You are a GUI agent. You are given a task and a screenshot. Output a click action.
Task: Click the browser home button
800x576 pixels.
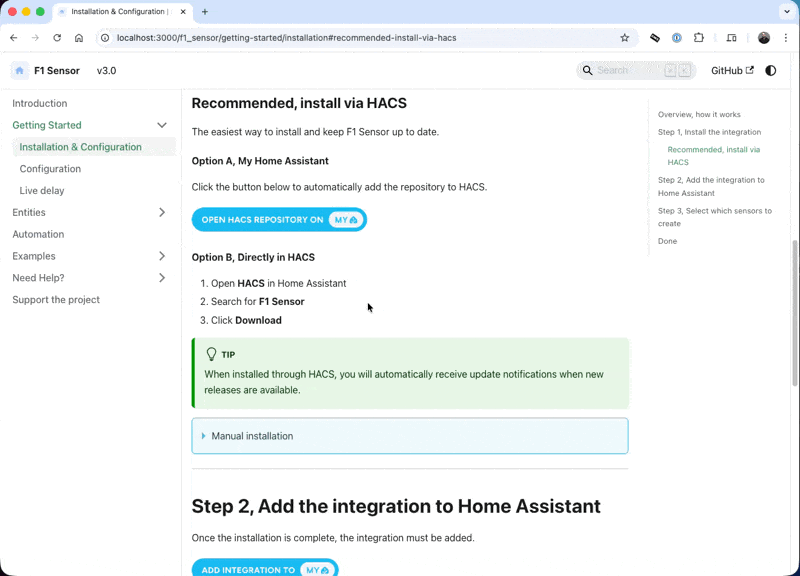(79, 38)
